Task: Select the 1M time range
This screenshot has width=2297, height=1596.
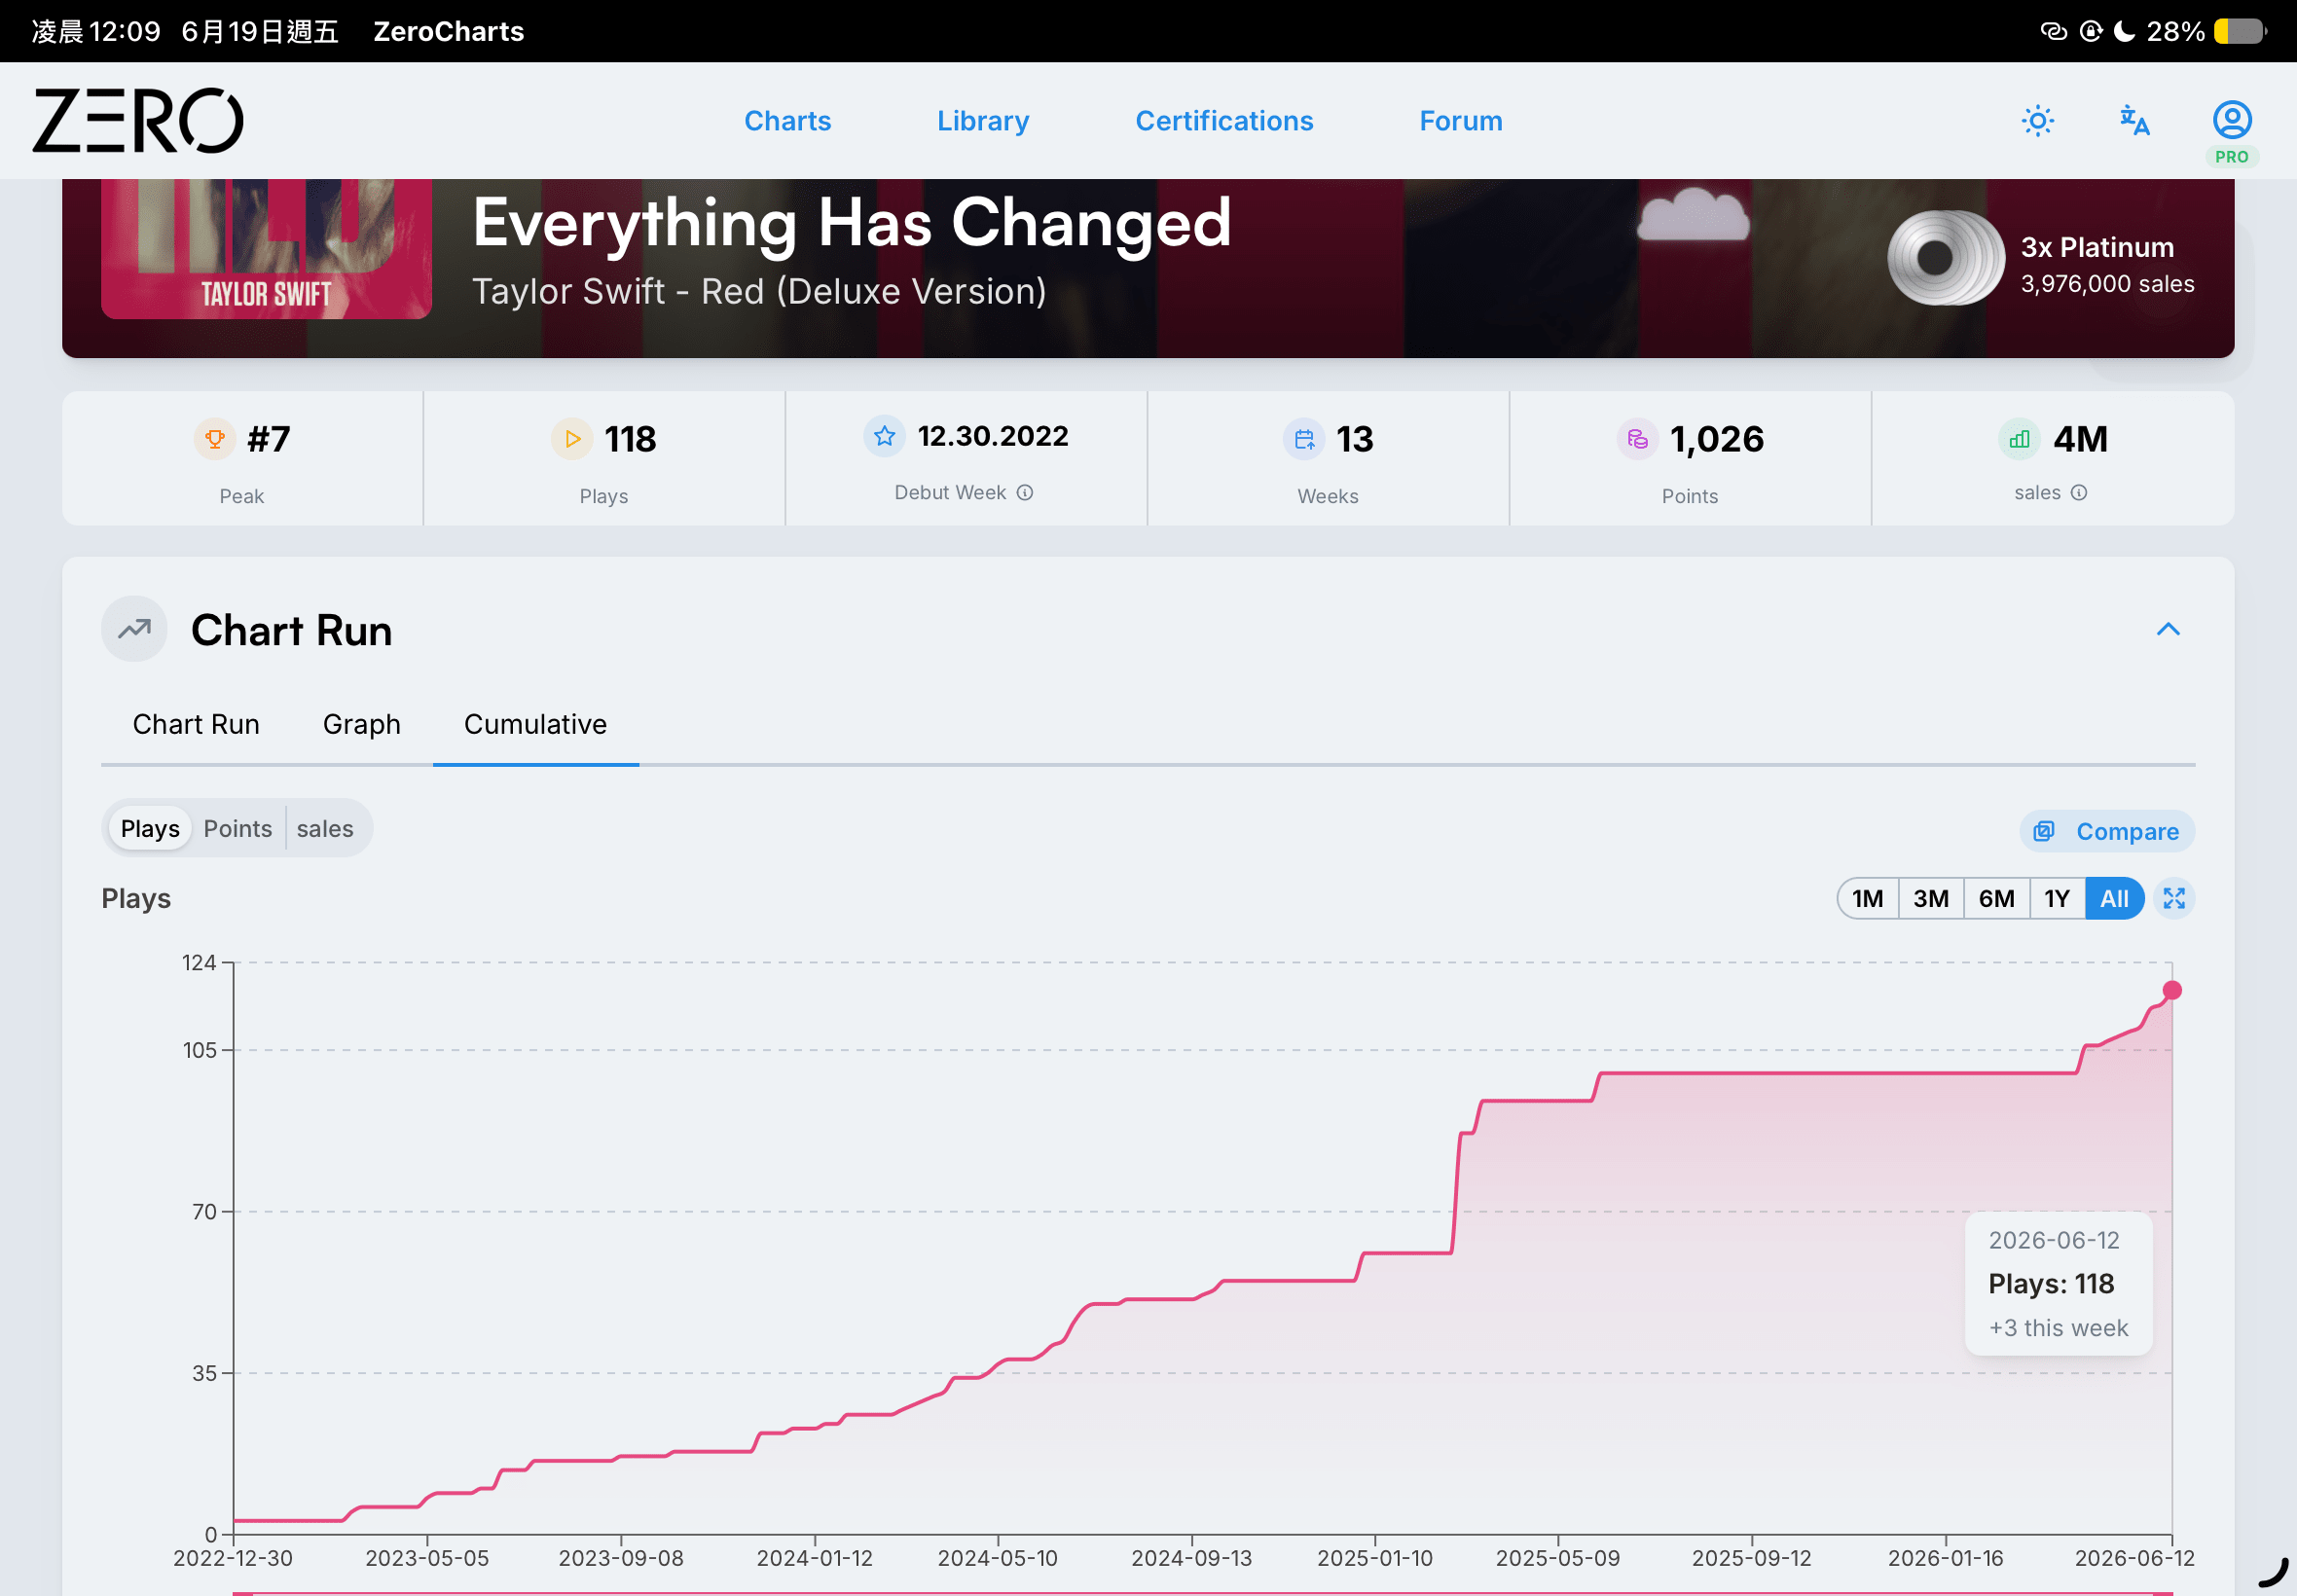Action: coord(1867,898)
